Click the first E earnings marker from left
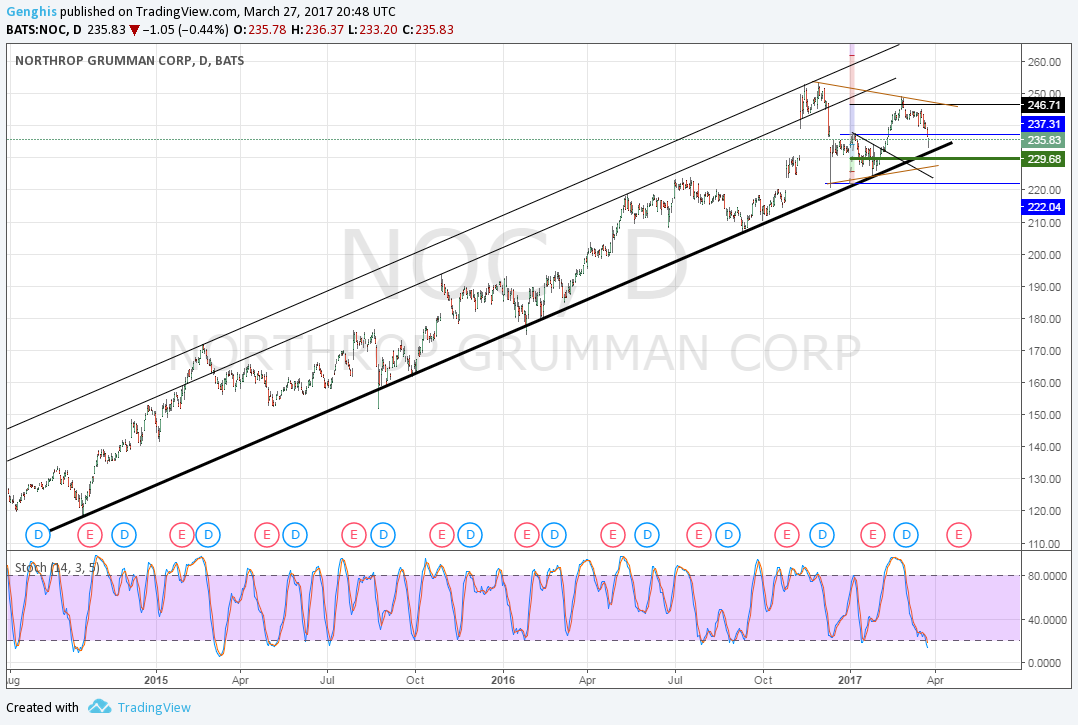Screen dimensions: 1078x725 click(90, 535)
